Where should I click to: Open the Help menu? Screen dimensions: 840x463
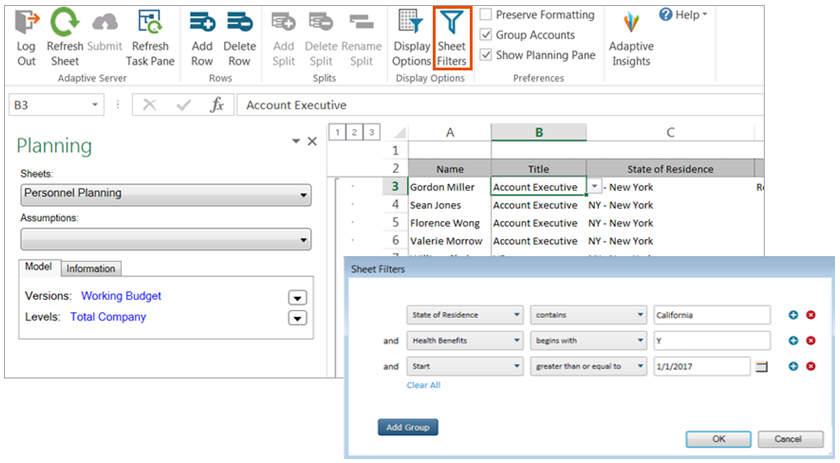pos(683,15)
